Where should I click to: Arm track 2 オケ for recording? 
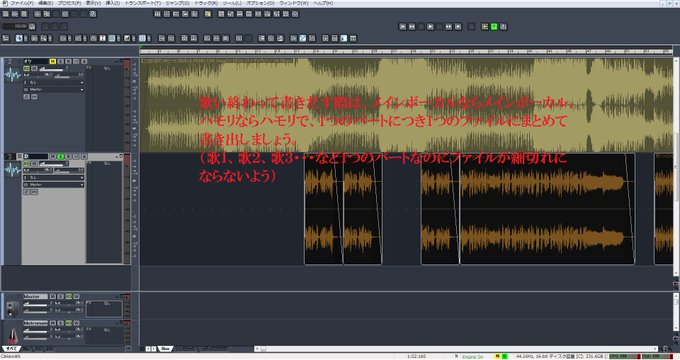coord(68,61)
